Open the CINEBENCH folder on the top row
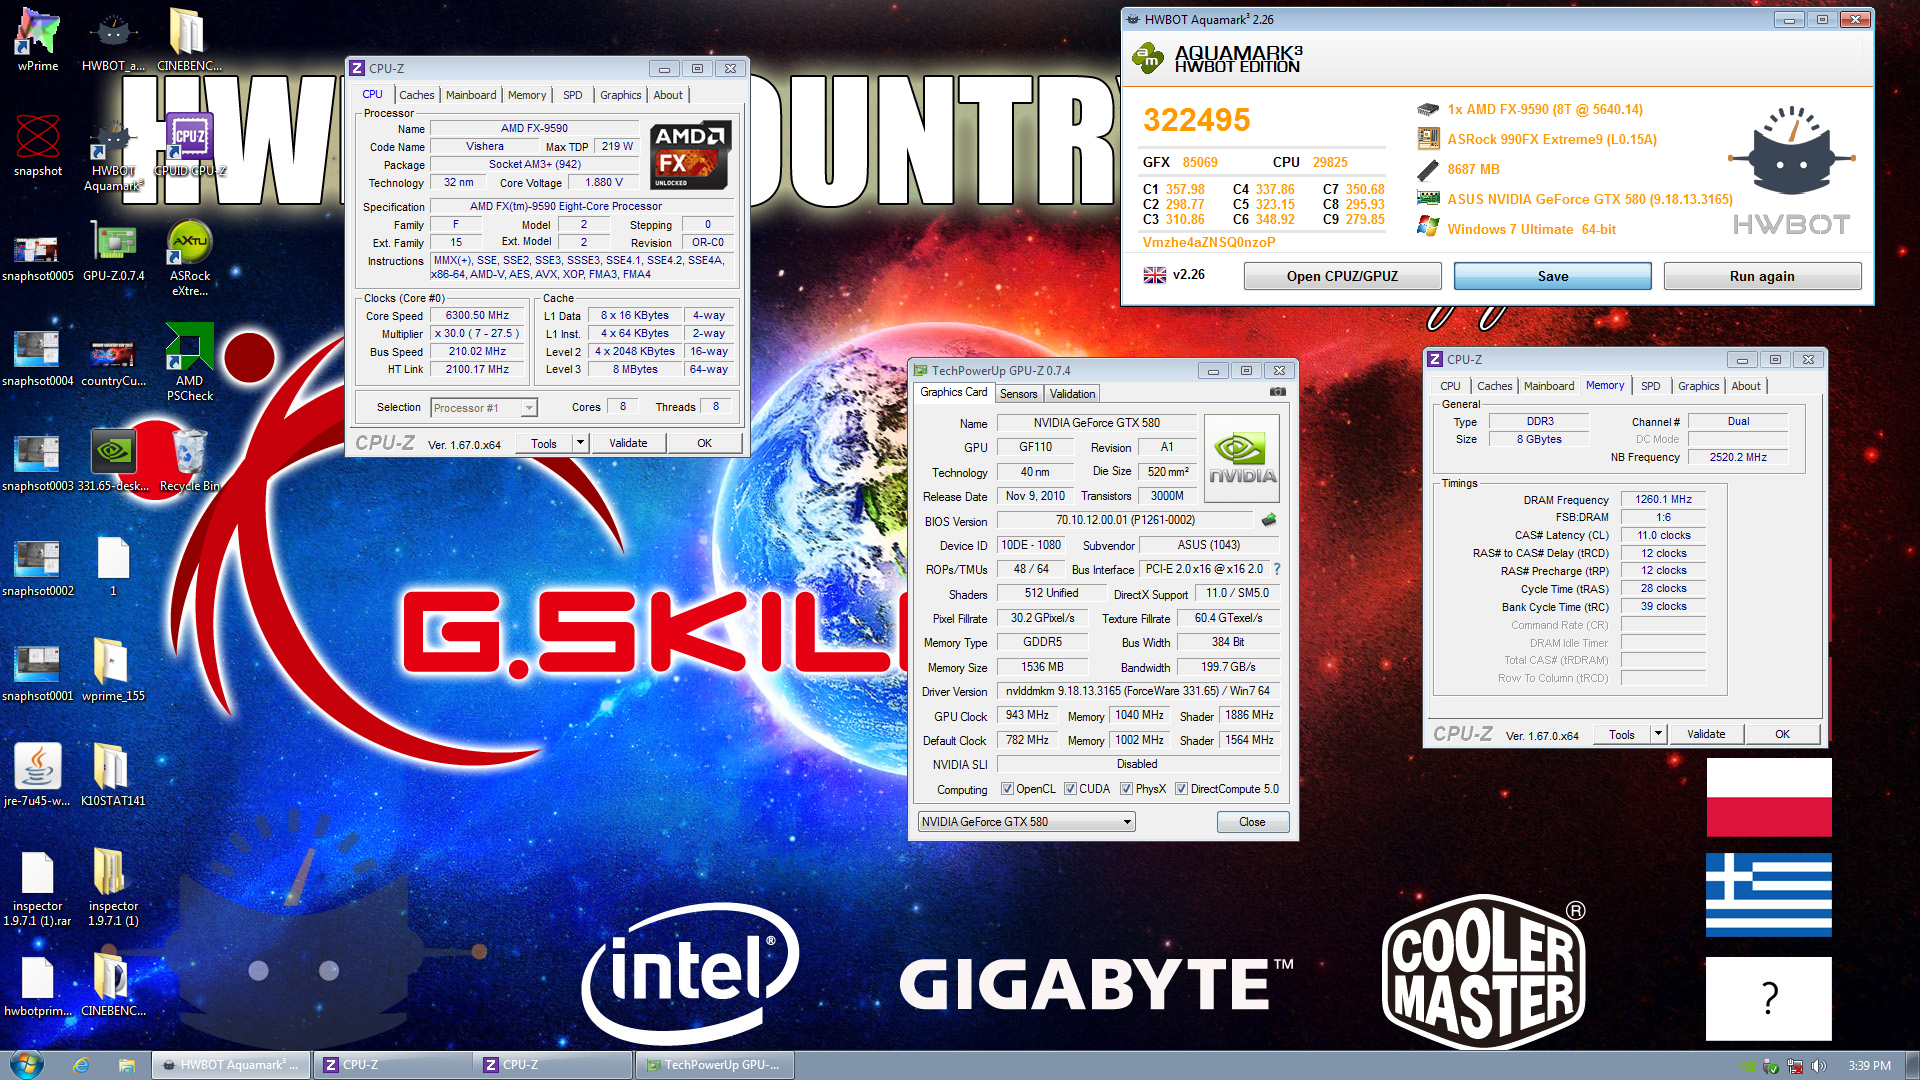 click(189, 40)
